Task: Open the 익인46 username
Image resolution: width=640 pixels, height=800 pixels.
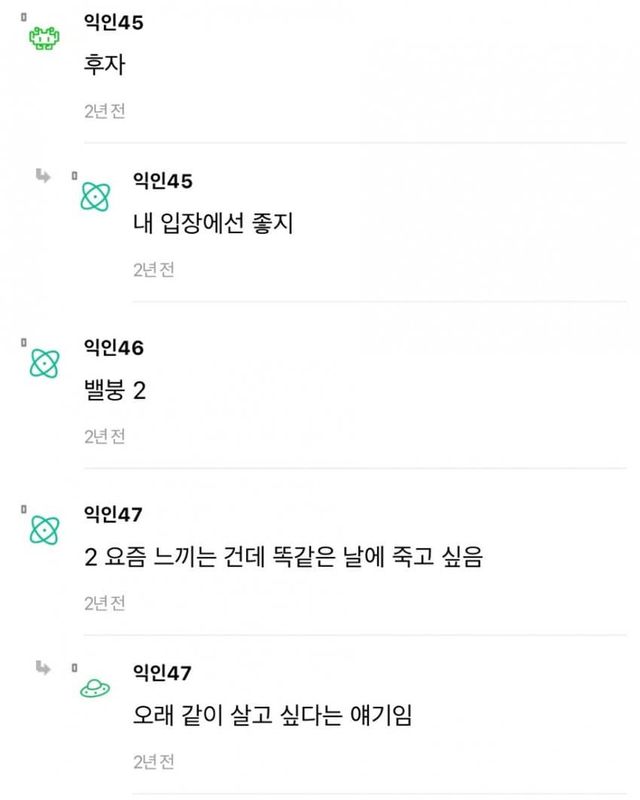Action: click(x=114, y=348)
